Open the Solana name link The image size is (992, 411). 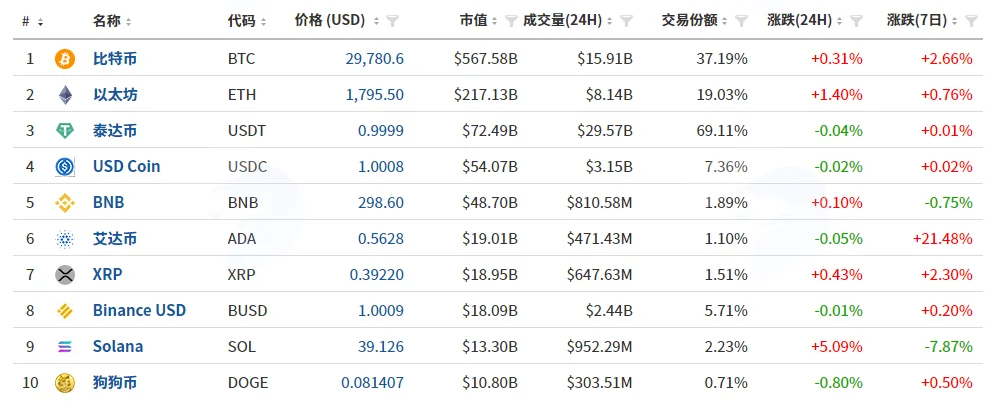tap(118, 347)
